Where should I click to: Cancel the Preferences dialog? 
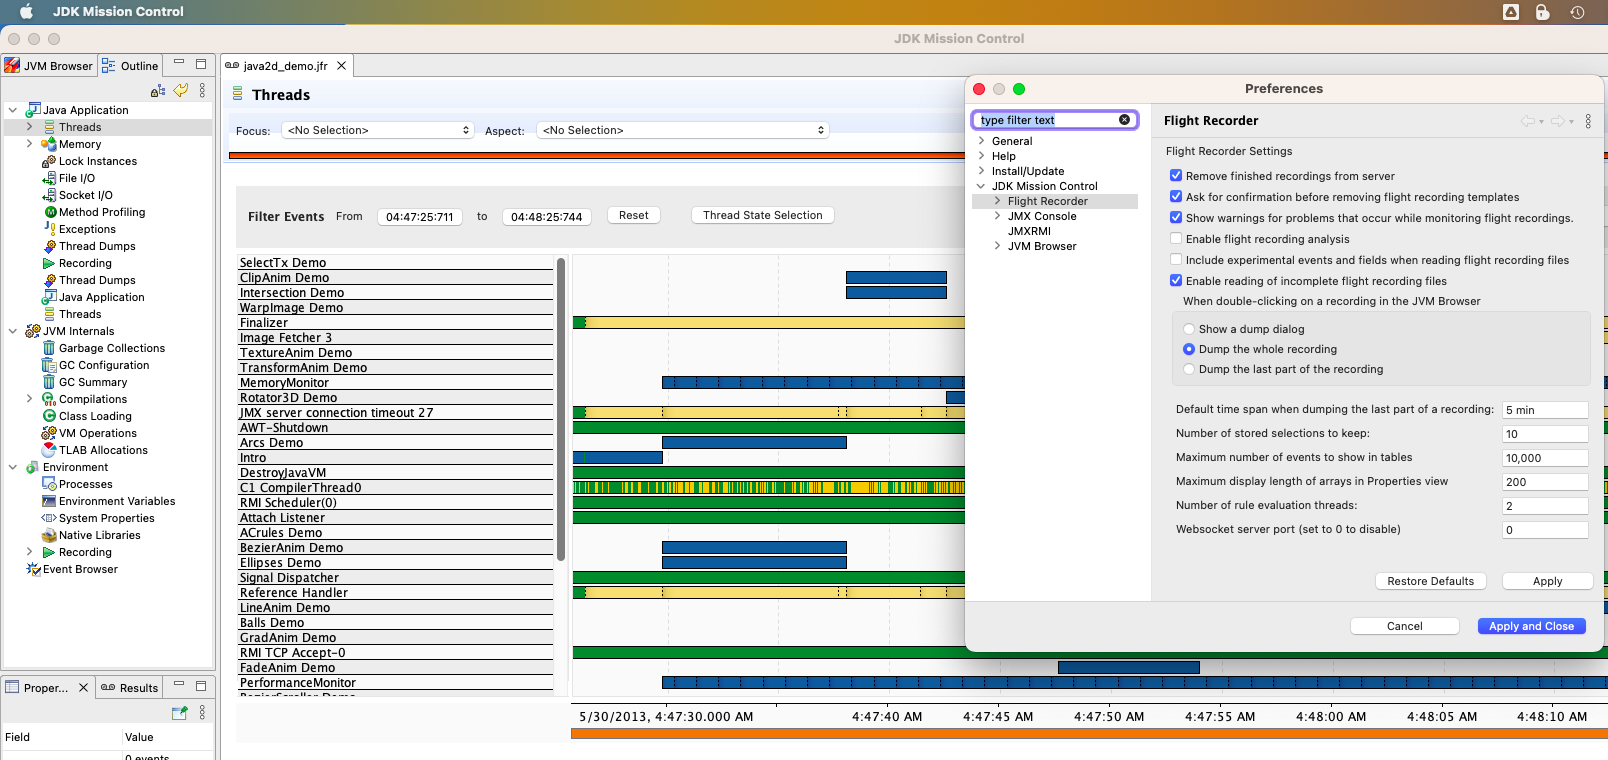[1404, 626]
